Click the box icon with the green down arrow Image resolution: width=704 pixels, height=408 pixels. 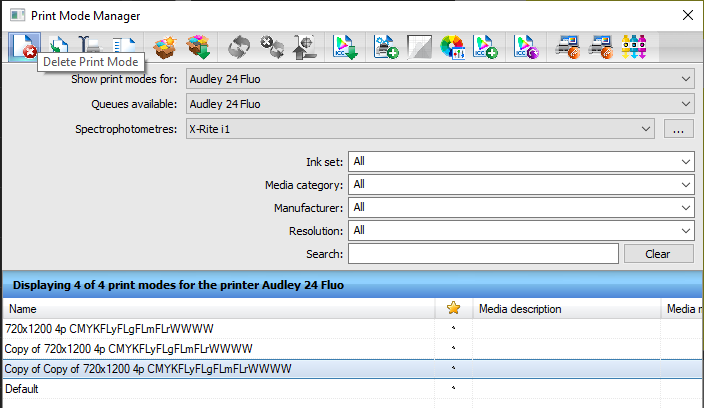point(198,47)
